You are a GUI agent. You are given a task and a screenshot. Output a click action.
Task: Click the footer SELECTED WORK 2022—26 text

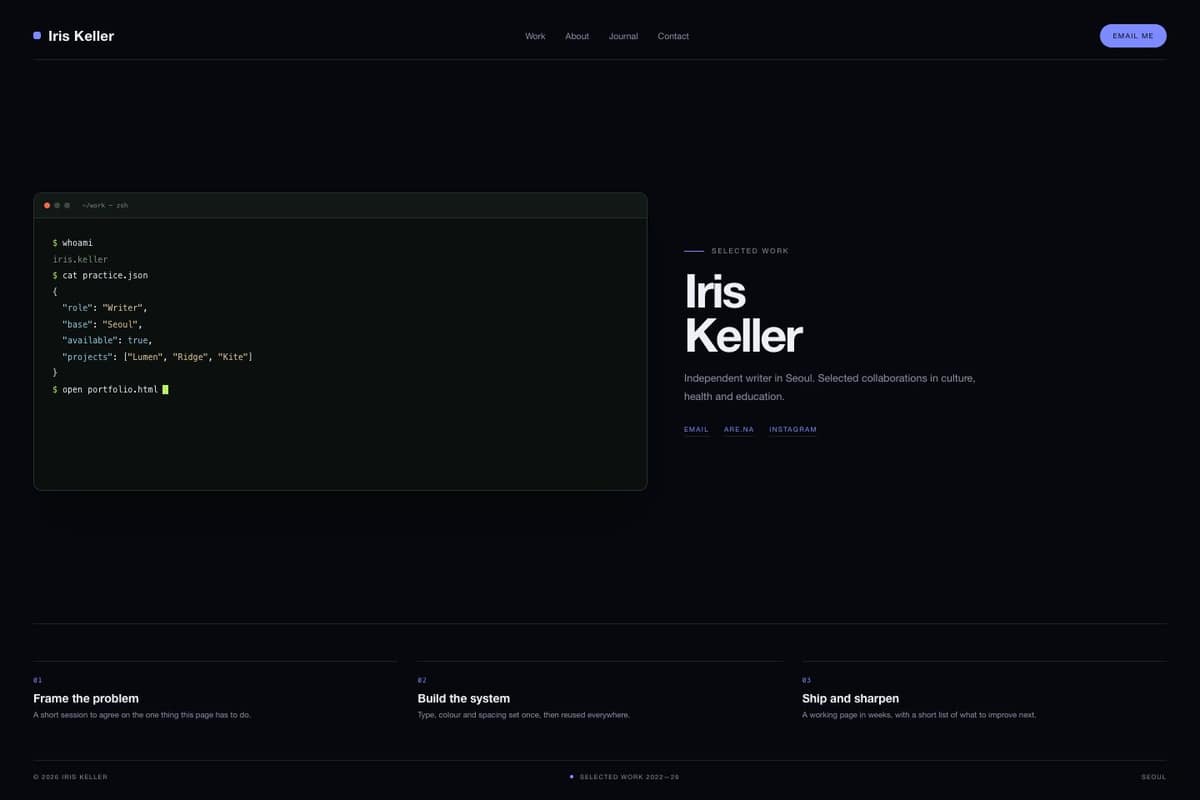[629, 777]
